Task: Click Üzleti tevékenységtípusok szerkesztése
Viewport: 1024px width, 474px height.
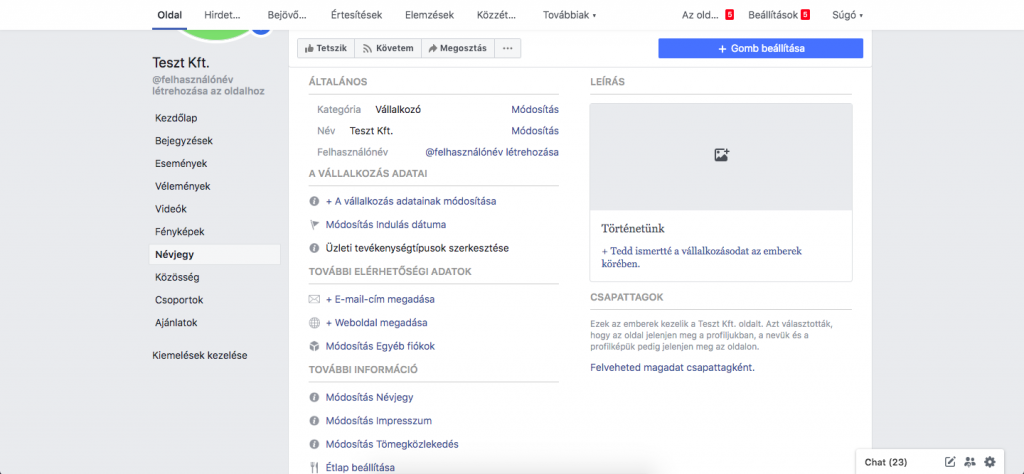Action: [x=417, y=248]
